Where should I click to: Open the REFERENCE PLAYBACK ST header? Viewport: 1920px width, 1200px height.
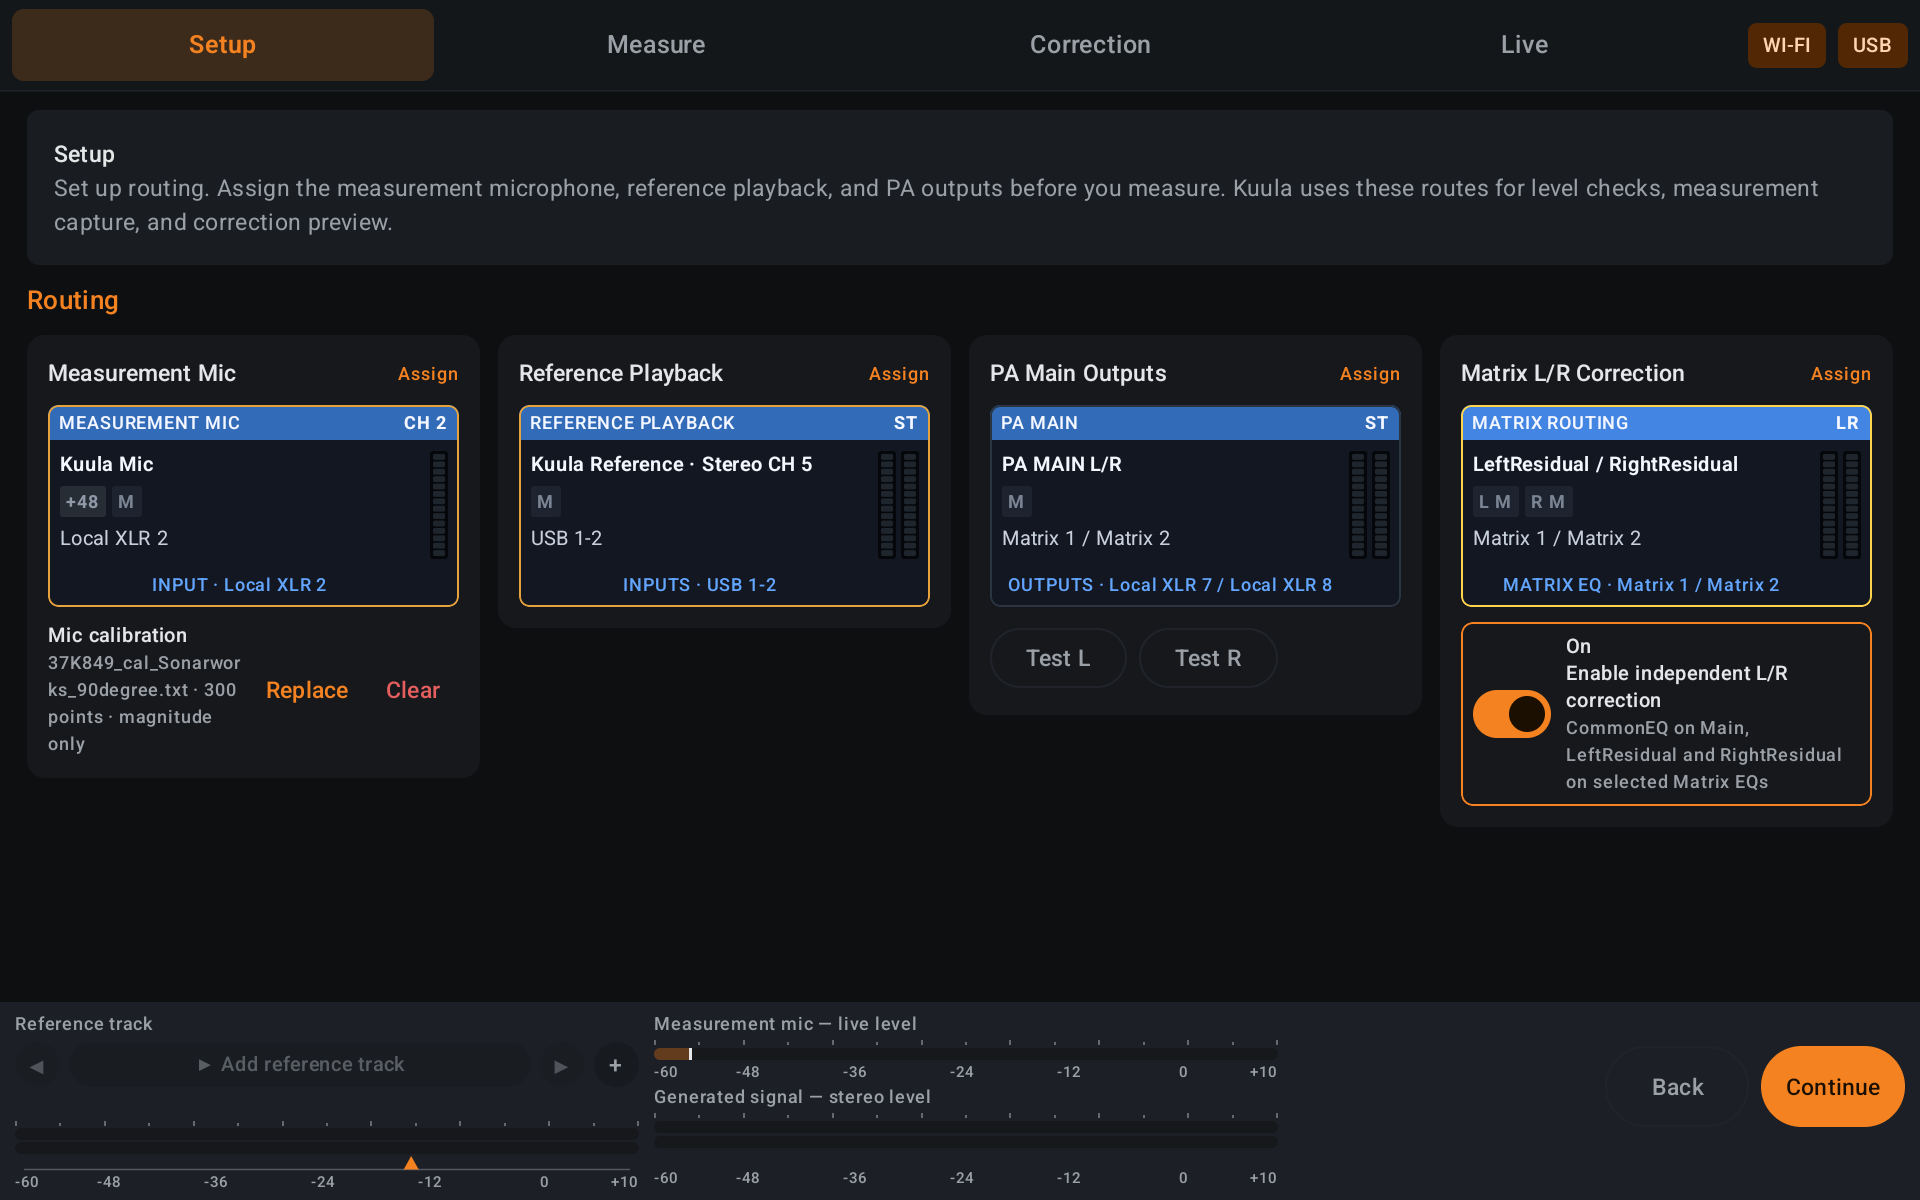[x=724, y=423]
